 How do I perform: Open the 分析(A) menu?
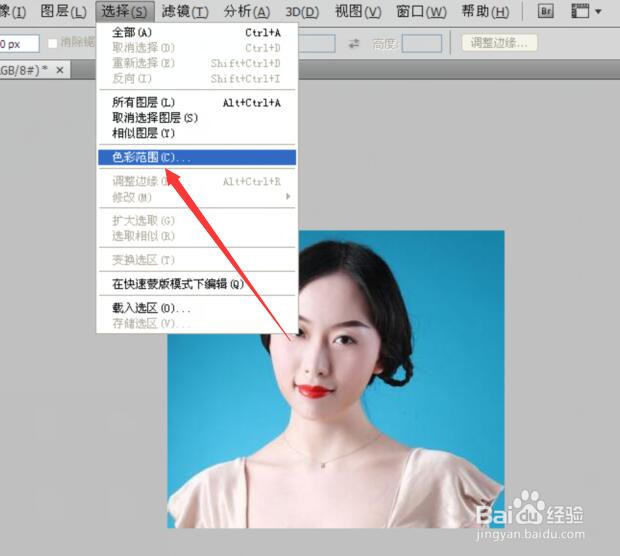(x=247, y=11)
